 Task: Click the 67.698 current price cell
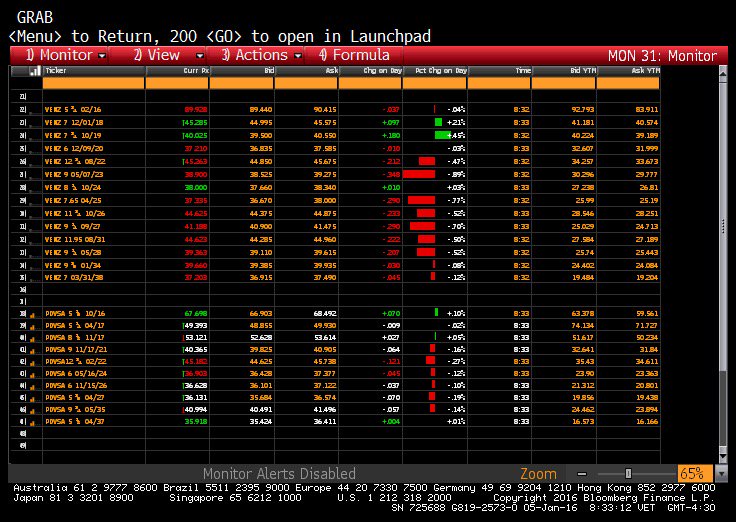pos(196,314)
